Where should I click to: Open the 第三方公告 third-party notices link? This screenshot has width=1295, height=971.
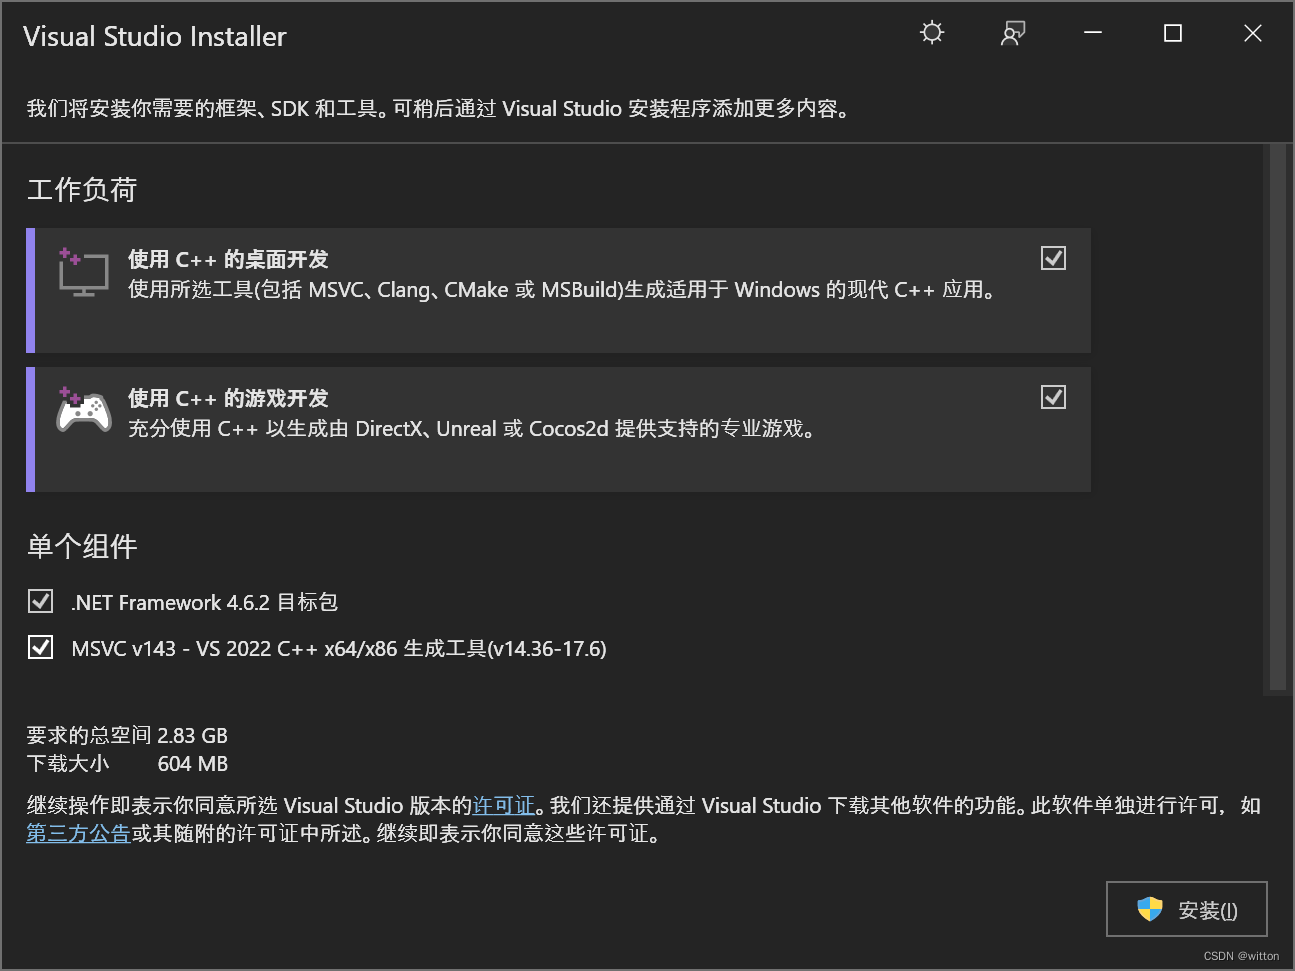coord(78,834)
